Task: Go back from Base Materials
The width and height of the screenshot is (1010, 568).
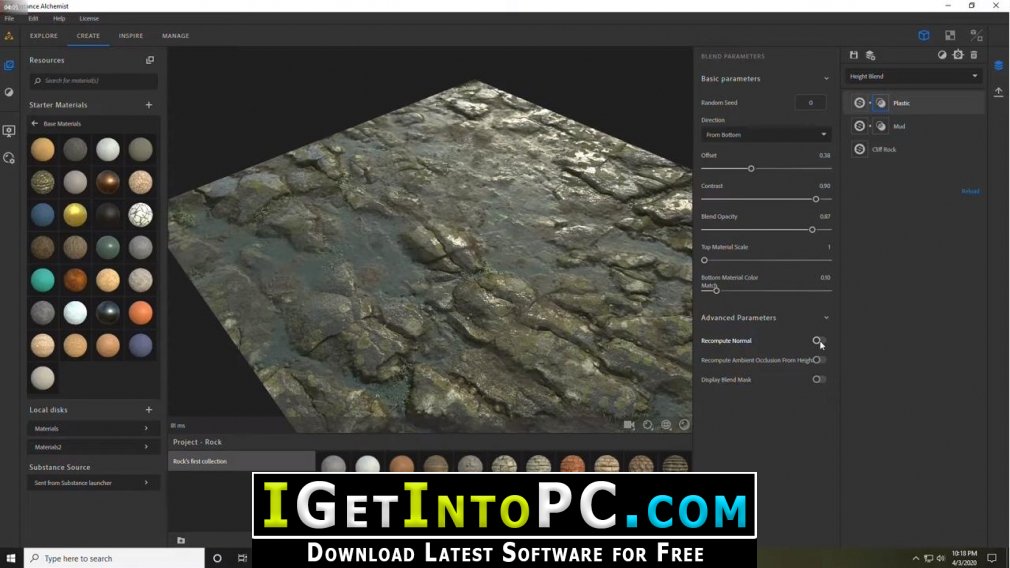Action: click(x=35, y=124)
